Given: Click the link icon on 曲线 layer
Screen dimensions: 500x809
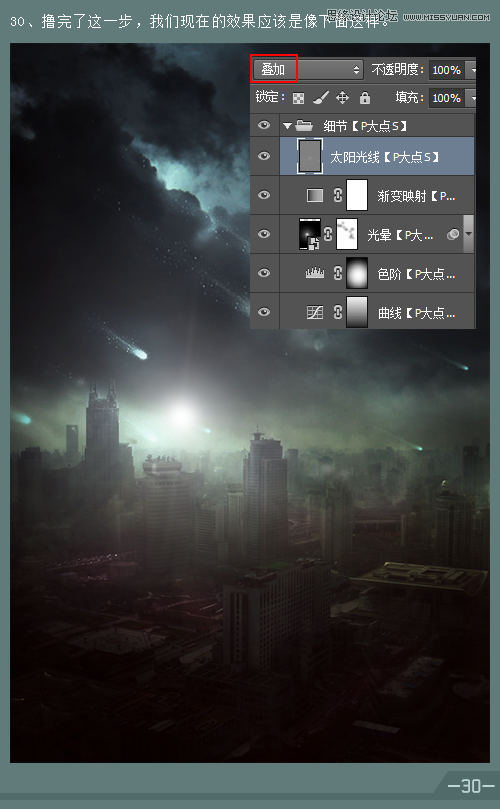Looking at the screenshot, I should (337, 312).
